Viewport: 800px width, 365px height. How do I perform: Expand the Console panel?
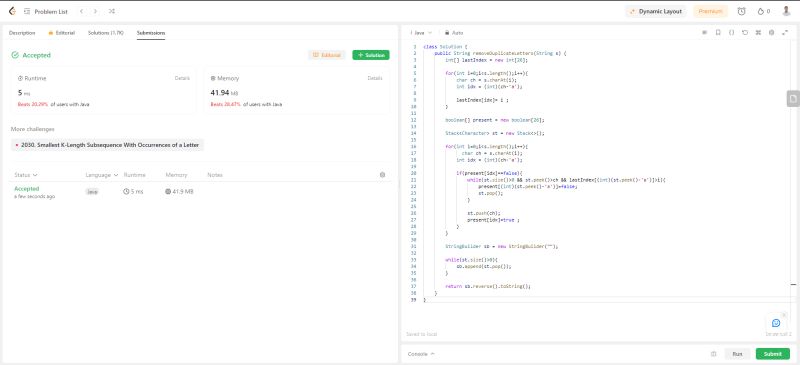pyautogui.click(x=421, y=354)
